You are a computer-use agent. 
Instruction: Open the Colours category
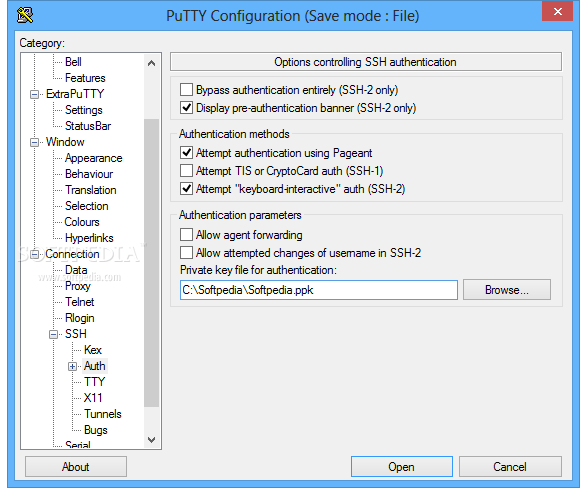point(82,222)
